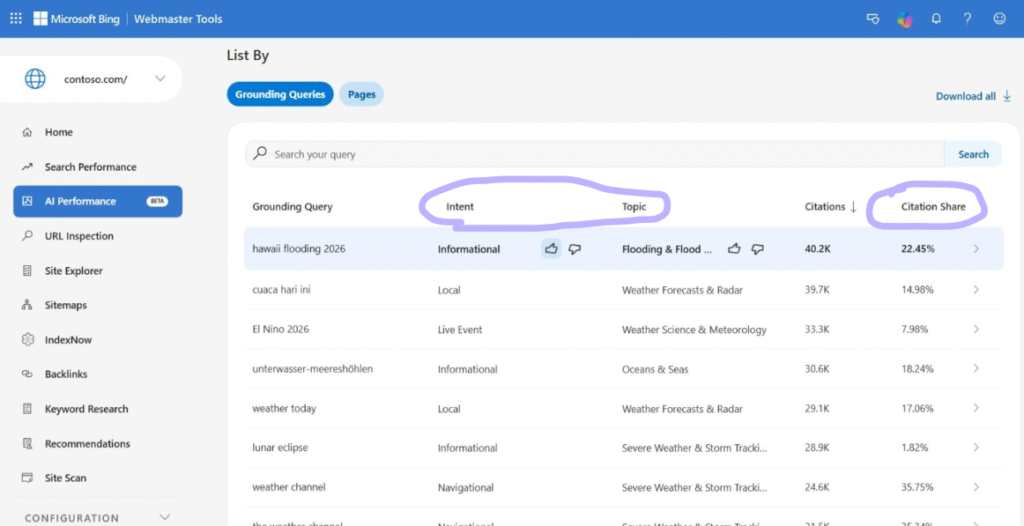
Task: Click the Recommendations icon
Action: coord(27,444)
